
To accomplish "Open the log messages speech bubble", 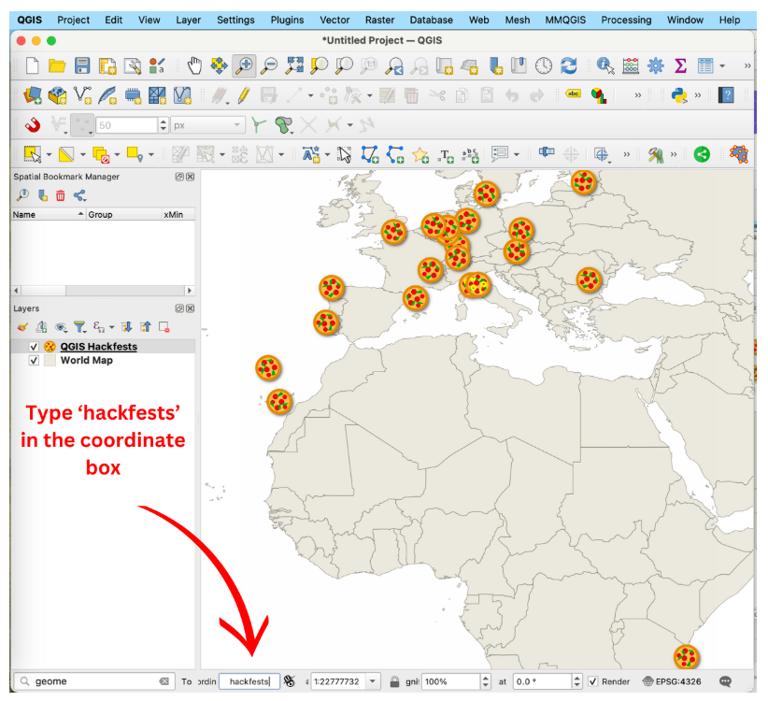I will click(725, 681).
